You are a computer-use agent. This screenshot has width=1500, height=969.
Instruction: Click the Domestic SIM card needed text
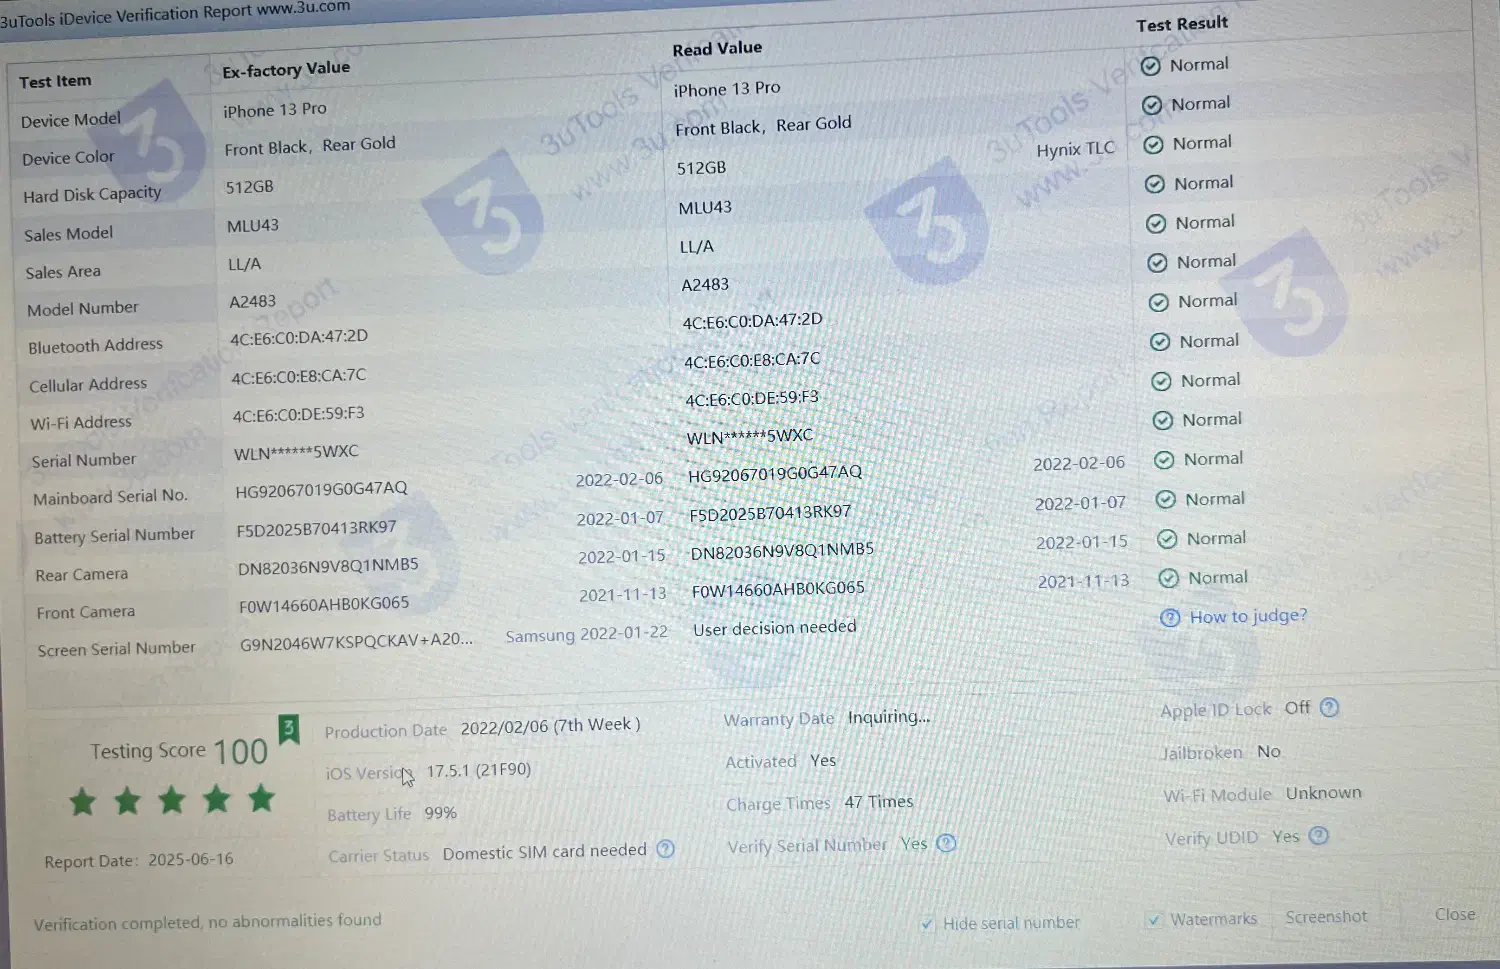pyautogui.click(x=545, y=851)
